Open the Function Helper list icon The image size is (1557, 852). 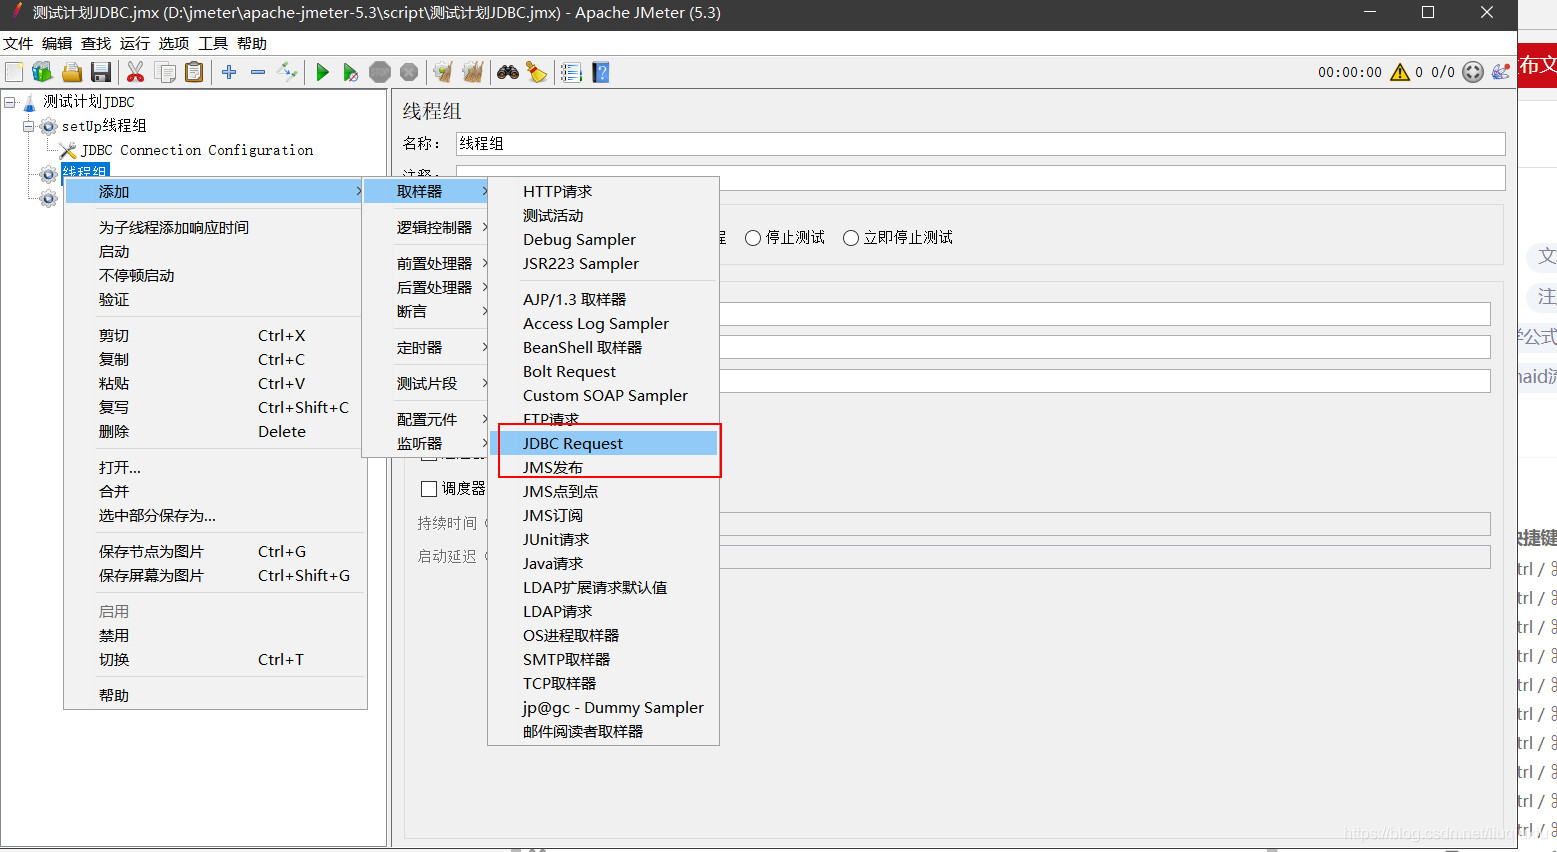(x=571, y=72)
